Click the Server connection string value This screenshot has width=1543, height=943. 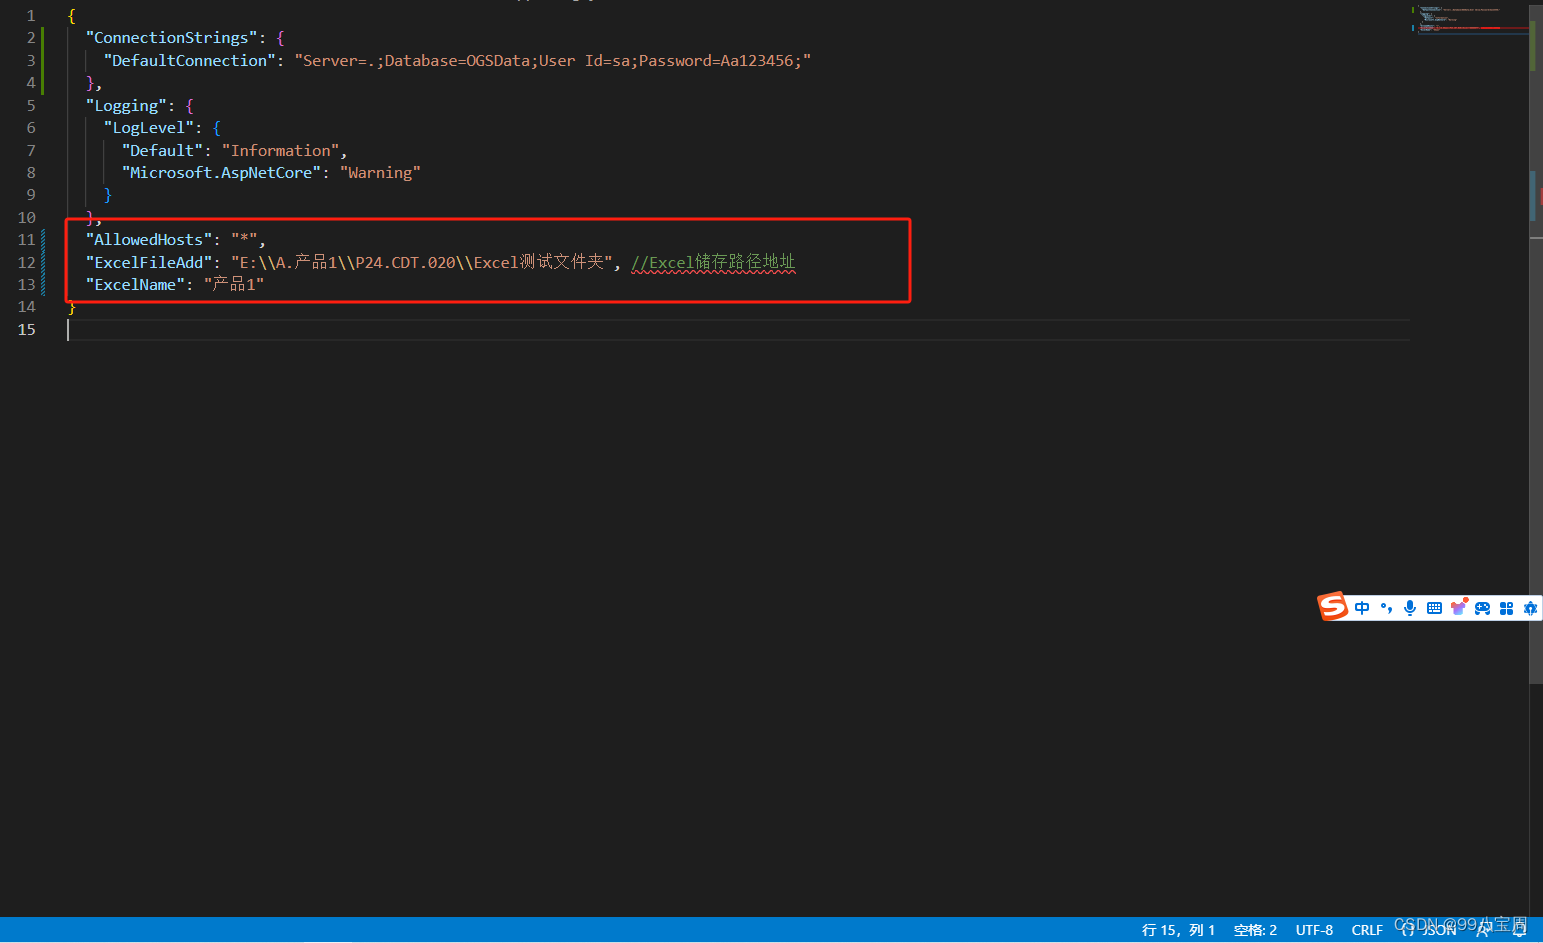click(x=553, y=61)
